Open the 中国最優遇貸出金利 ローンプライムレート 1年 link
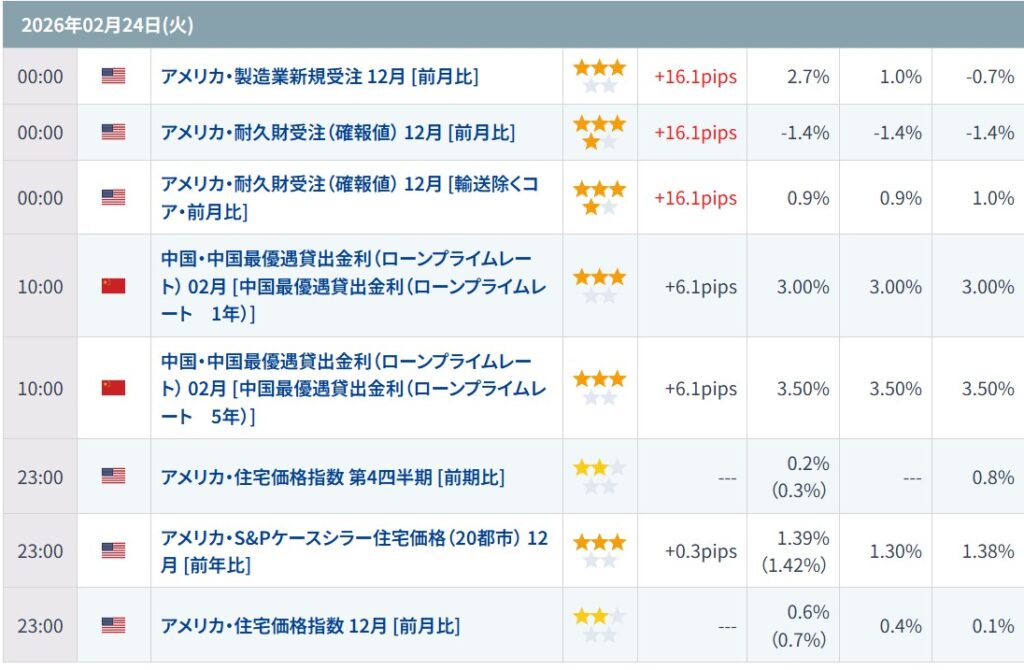The height and width of the screenshot is (670, 1024). (x=346, y=287)
